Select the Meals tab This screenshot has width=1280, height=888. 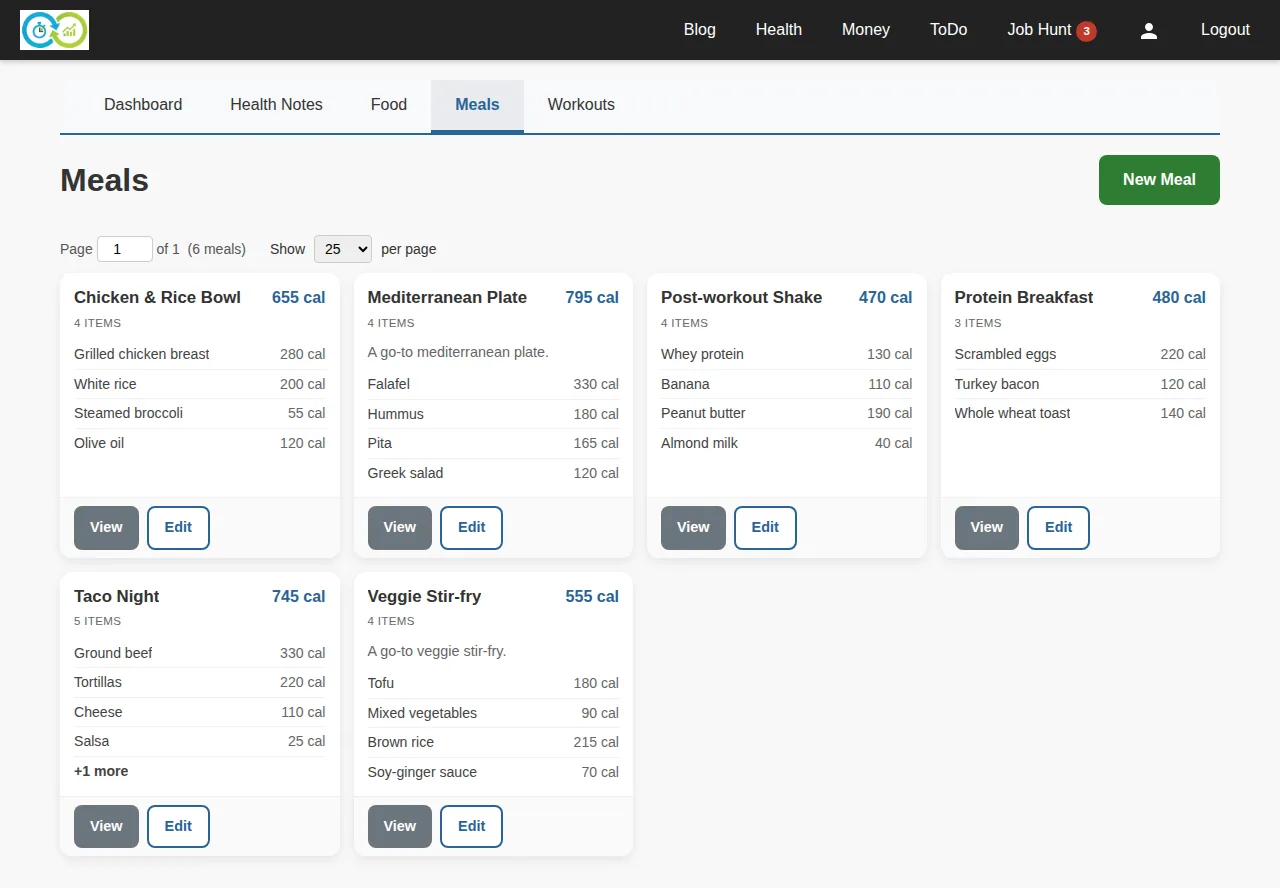point(477,105)
